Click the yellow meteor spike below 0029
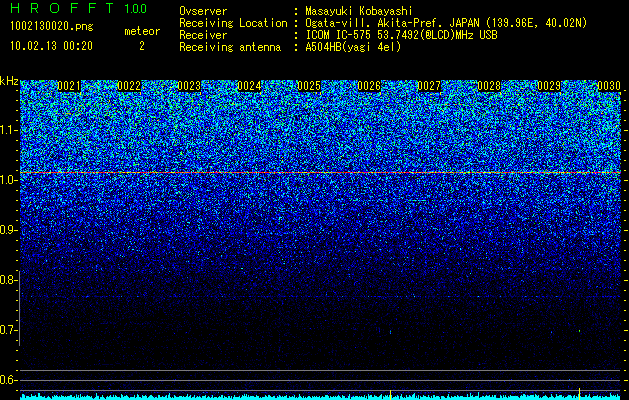The height and width of the screenshot is (400, 629). pyautogui.click(x=579, y=393)
